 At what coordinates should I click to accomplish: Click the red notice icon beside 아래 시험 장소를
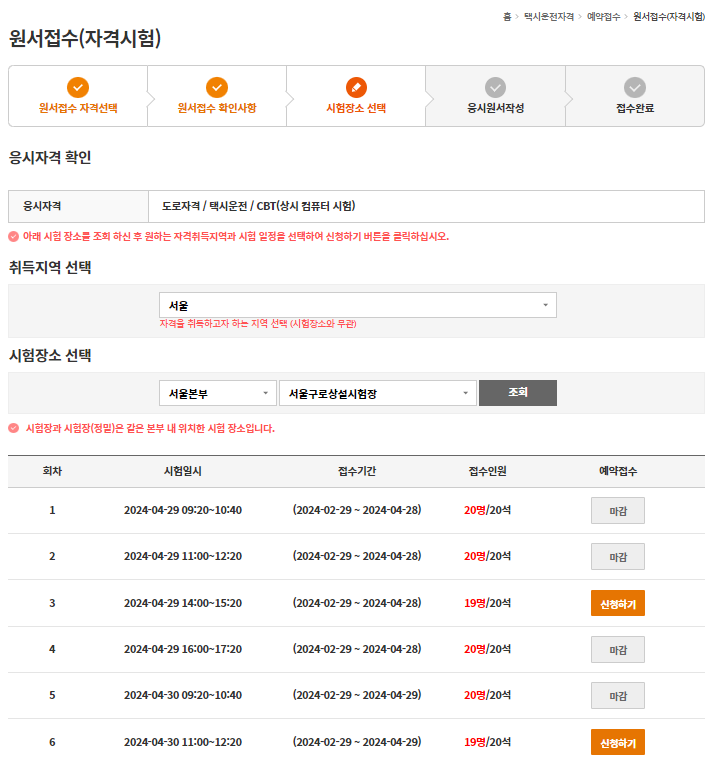point(14,237)
